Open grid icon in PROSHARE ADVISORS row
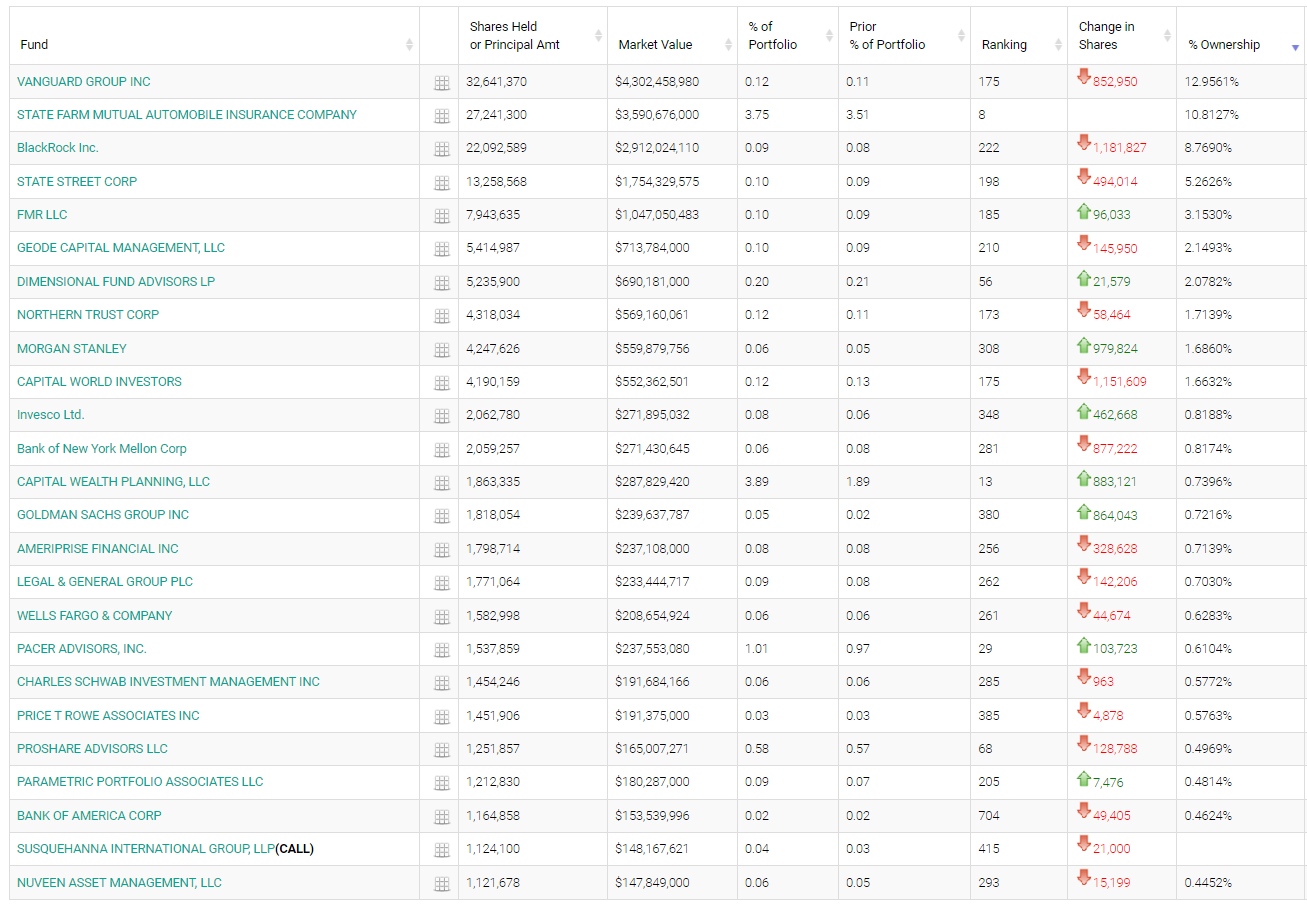The height and width of the screenshot is (904, 1307). pos(441,750)
